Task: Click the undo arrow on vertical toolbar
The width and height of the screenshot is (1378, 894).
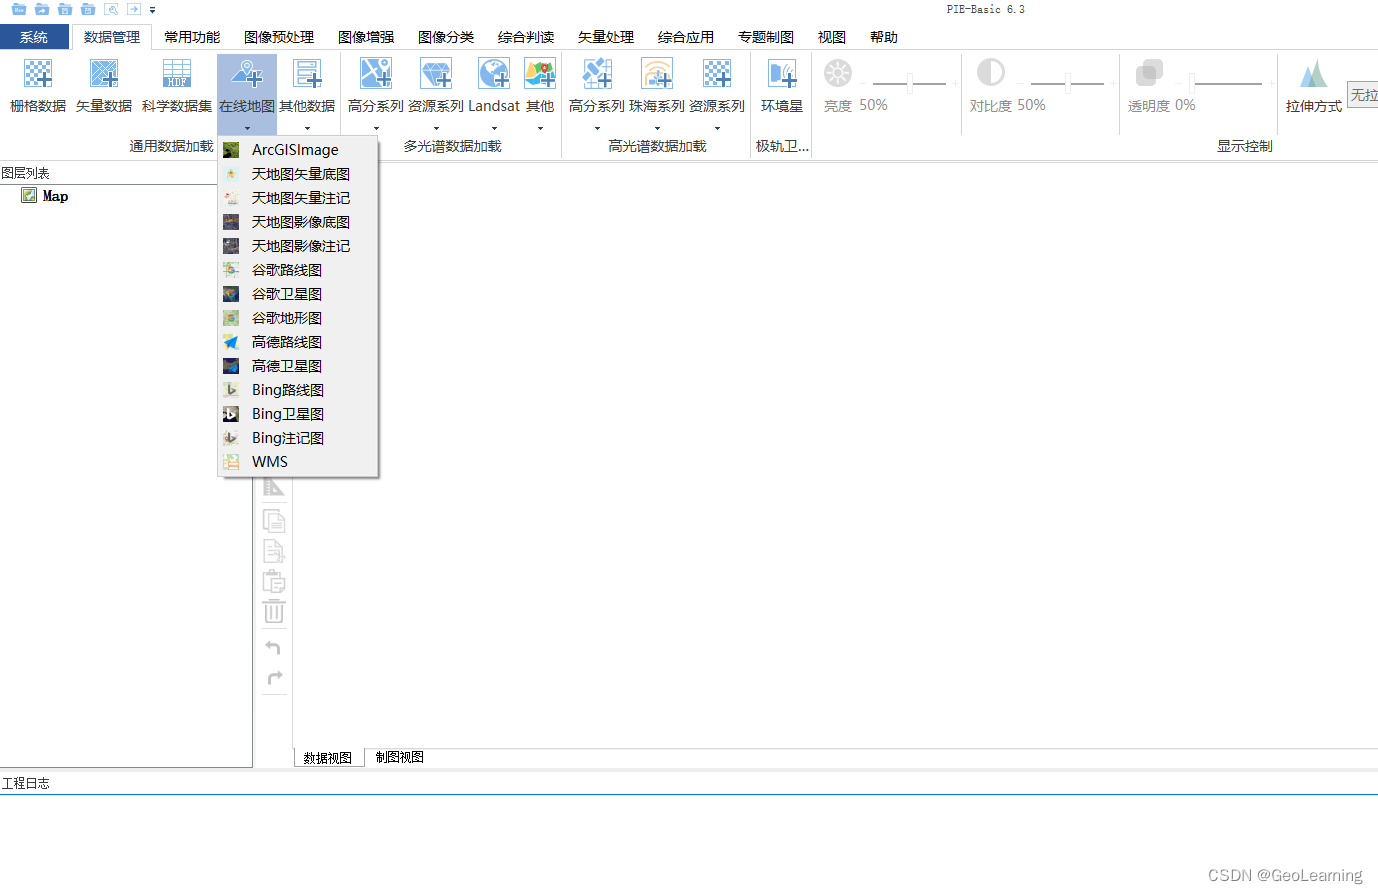Action: 274,647
